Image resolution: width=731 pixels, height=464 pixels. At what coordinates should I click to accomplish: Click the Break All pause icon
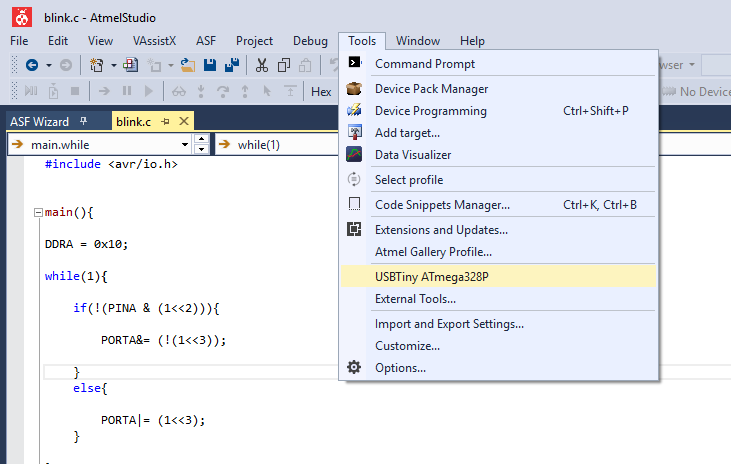tap(127, 91)
